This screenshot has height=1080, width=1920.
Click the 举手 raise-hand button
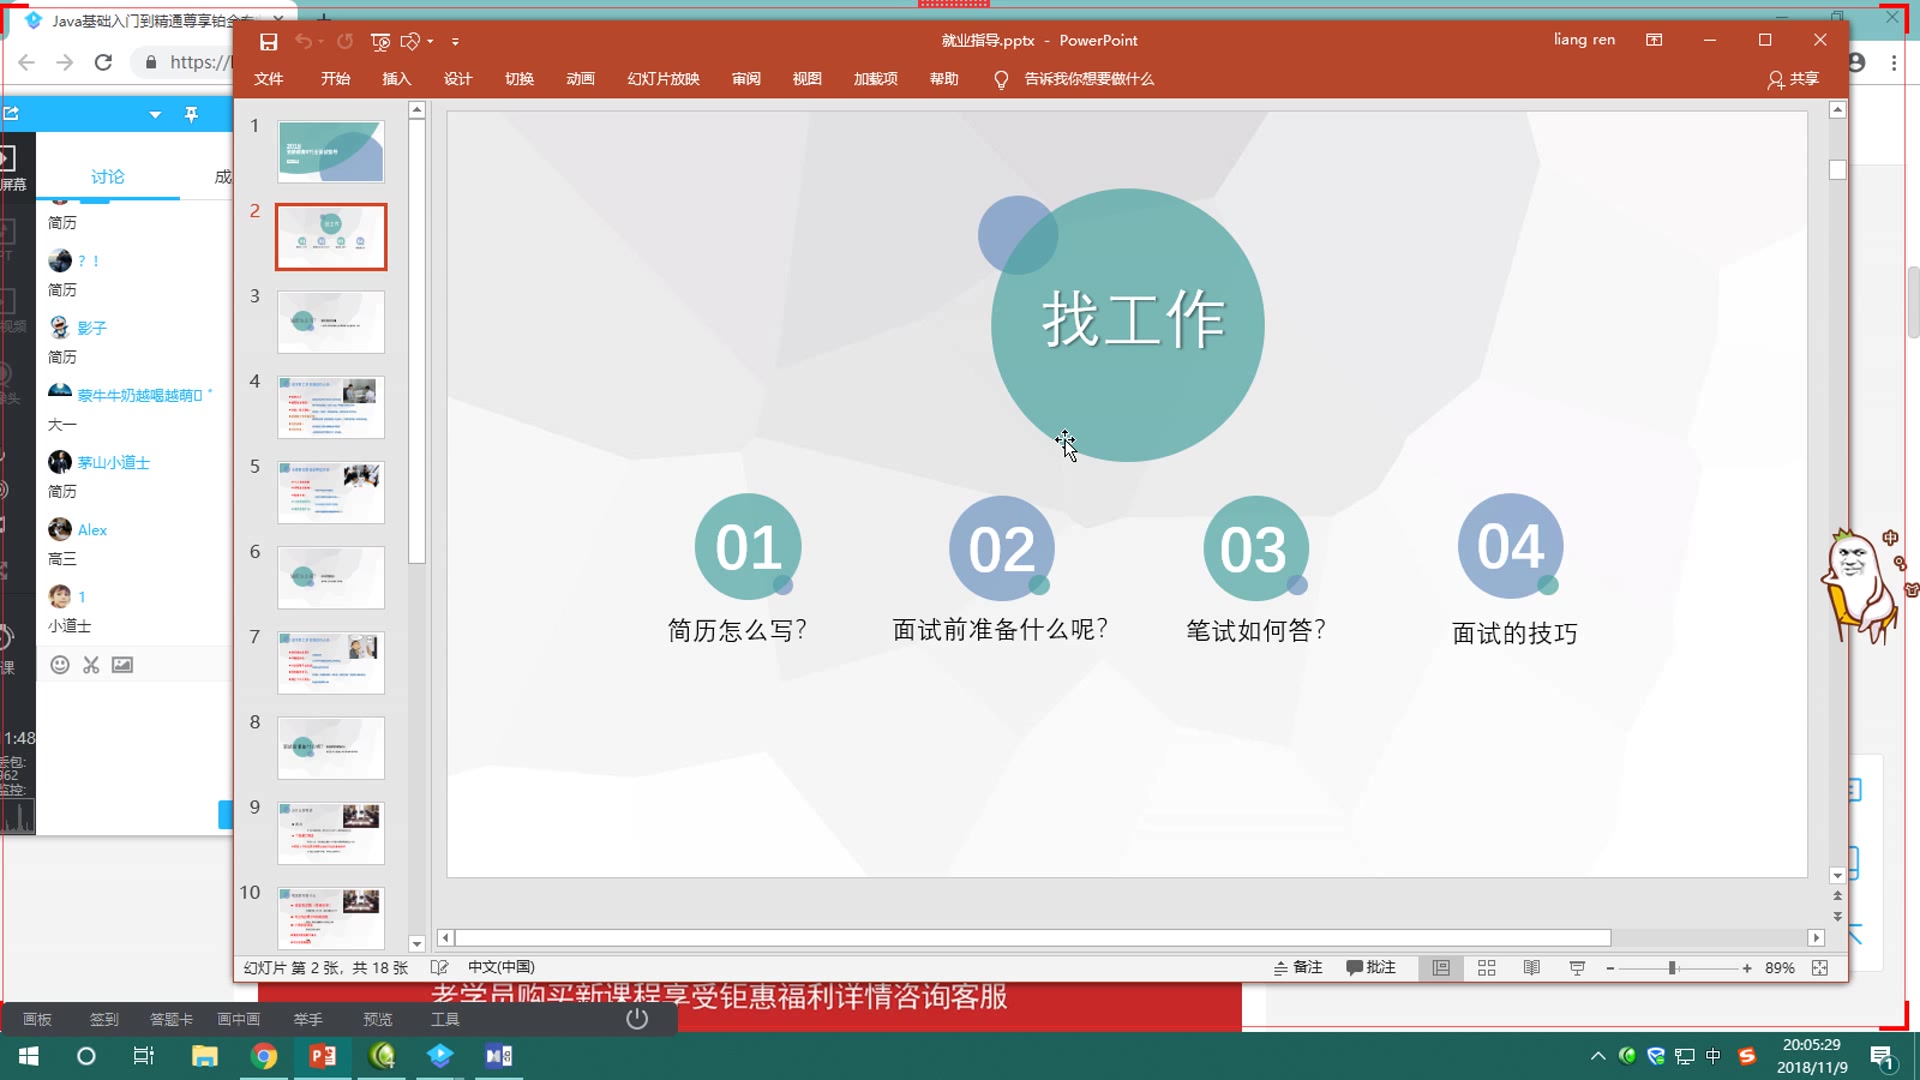pos(308,1018)
